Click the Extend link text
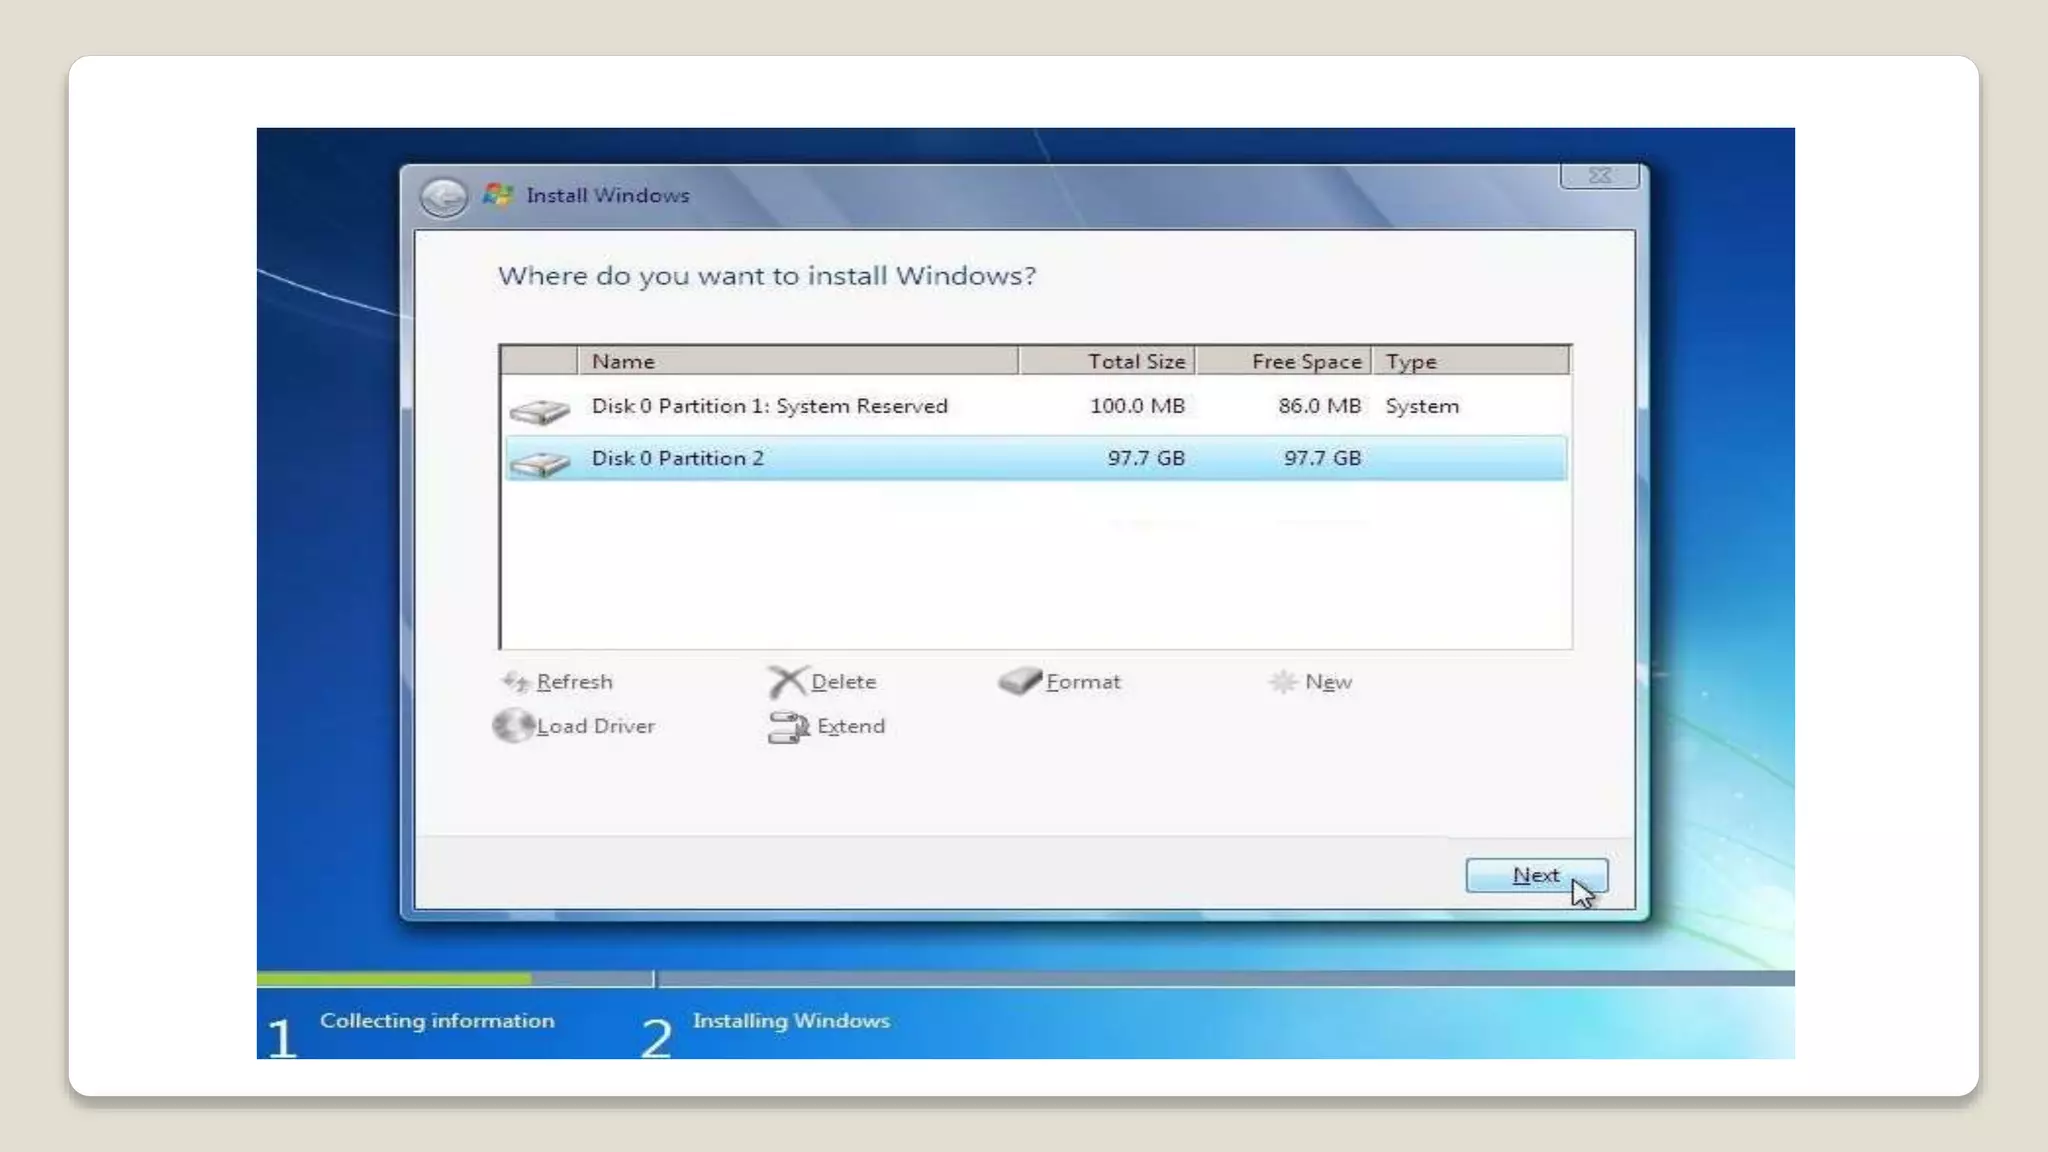 point(851,726)
